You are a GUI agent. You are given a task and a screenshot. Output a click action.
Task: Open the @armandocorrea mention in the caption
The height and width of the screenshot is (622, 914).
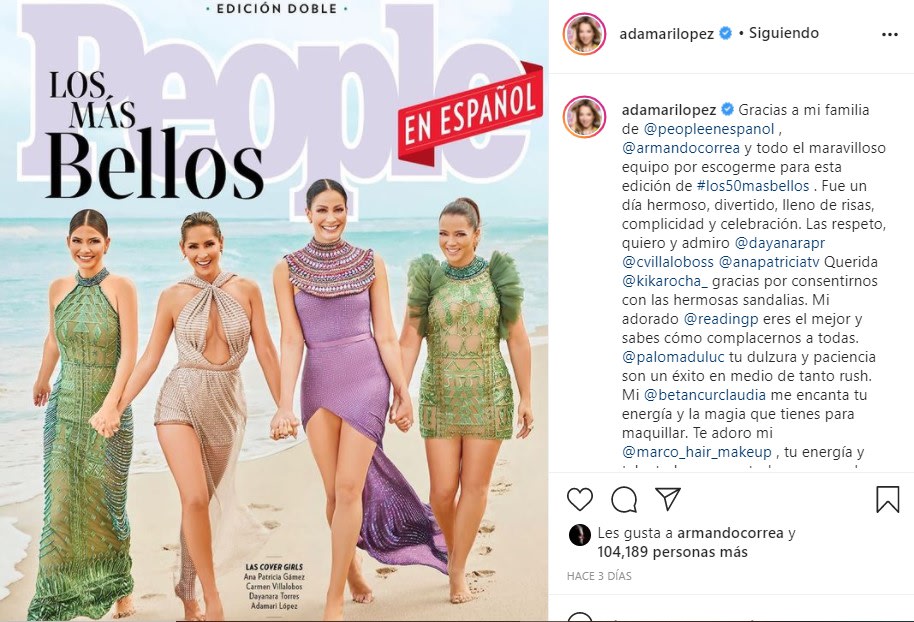[x=681, y=148]
